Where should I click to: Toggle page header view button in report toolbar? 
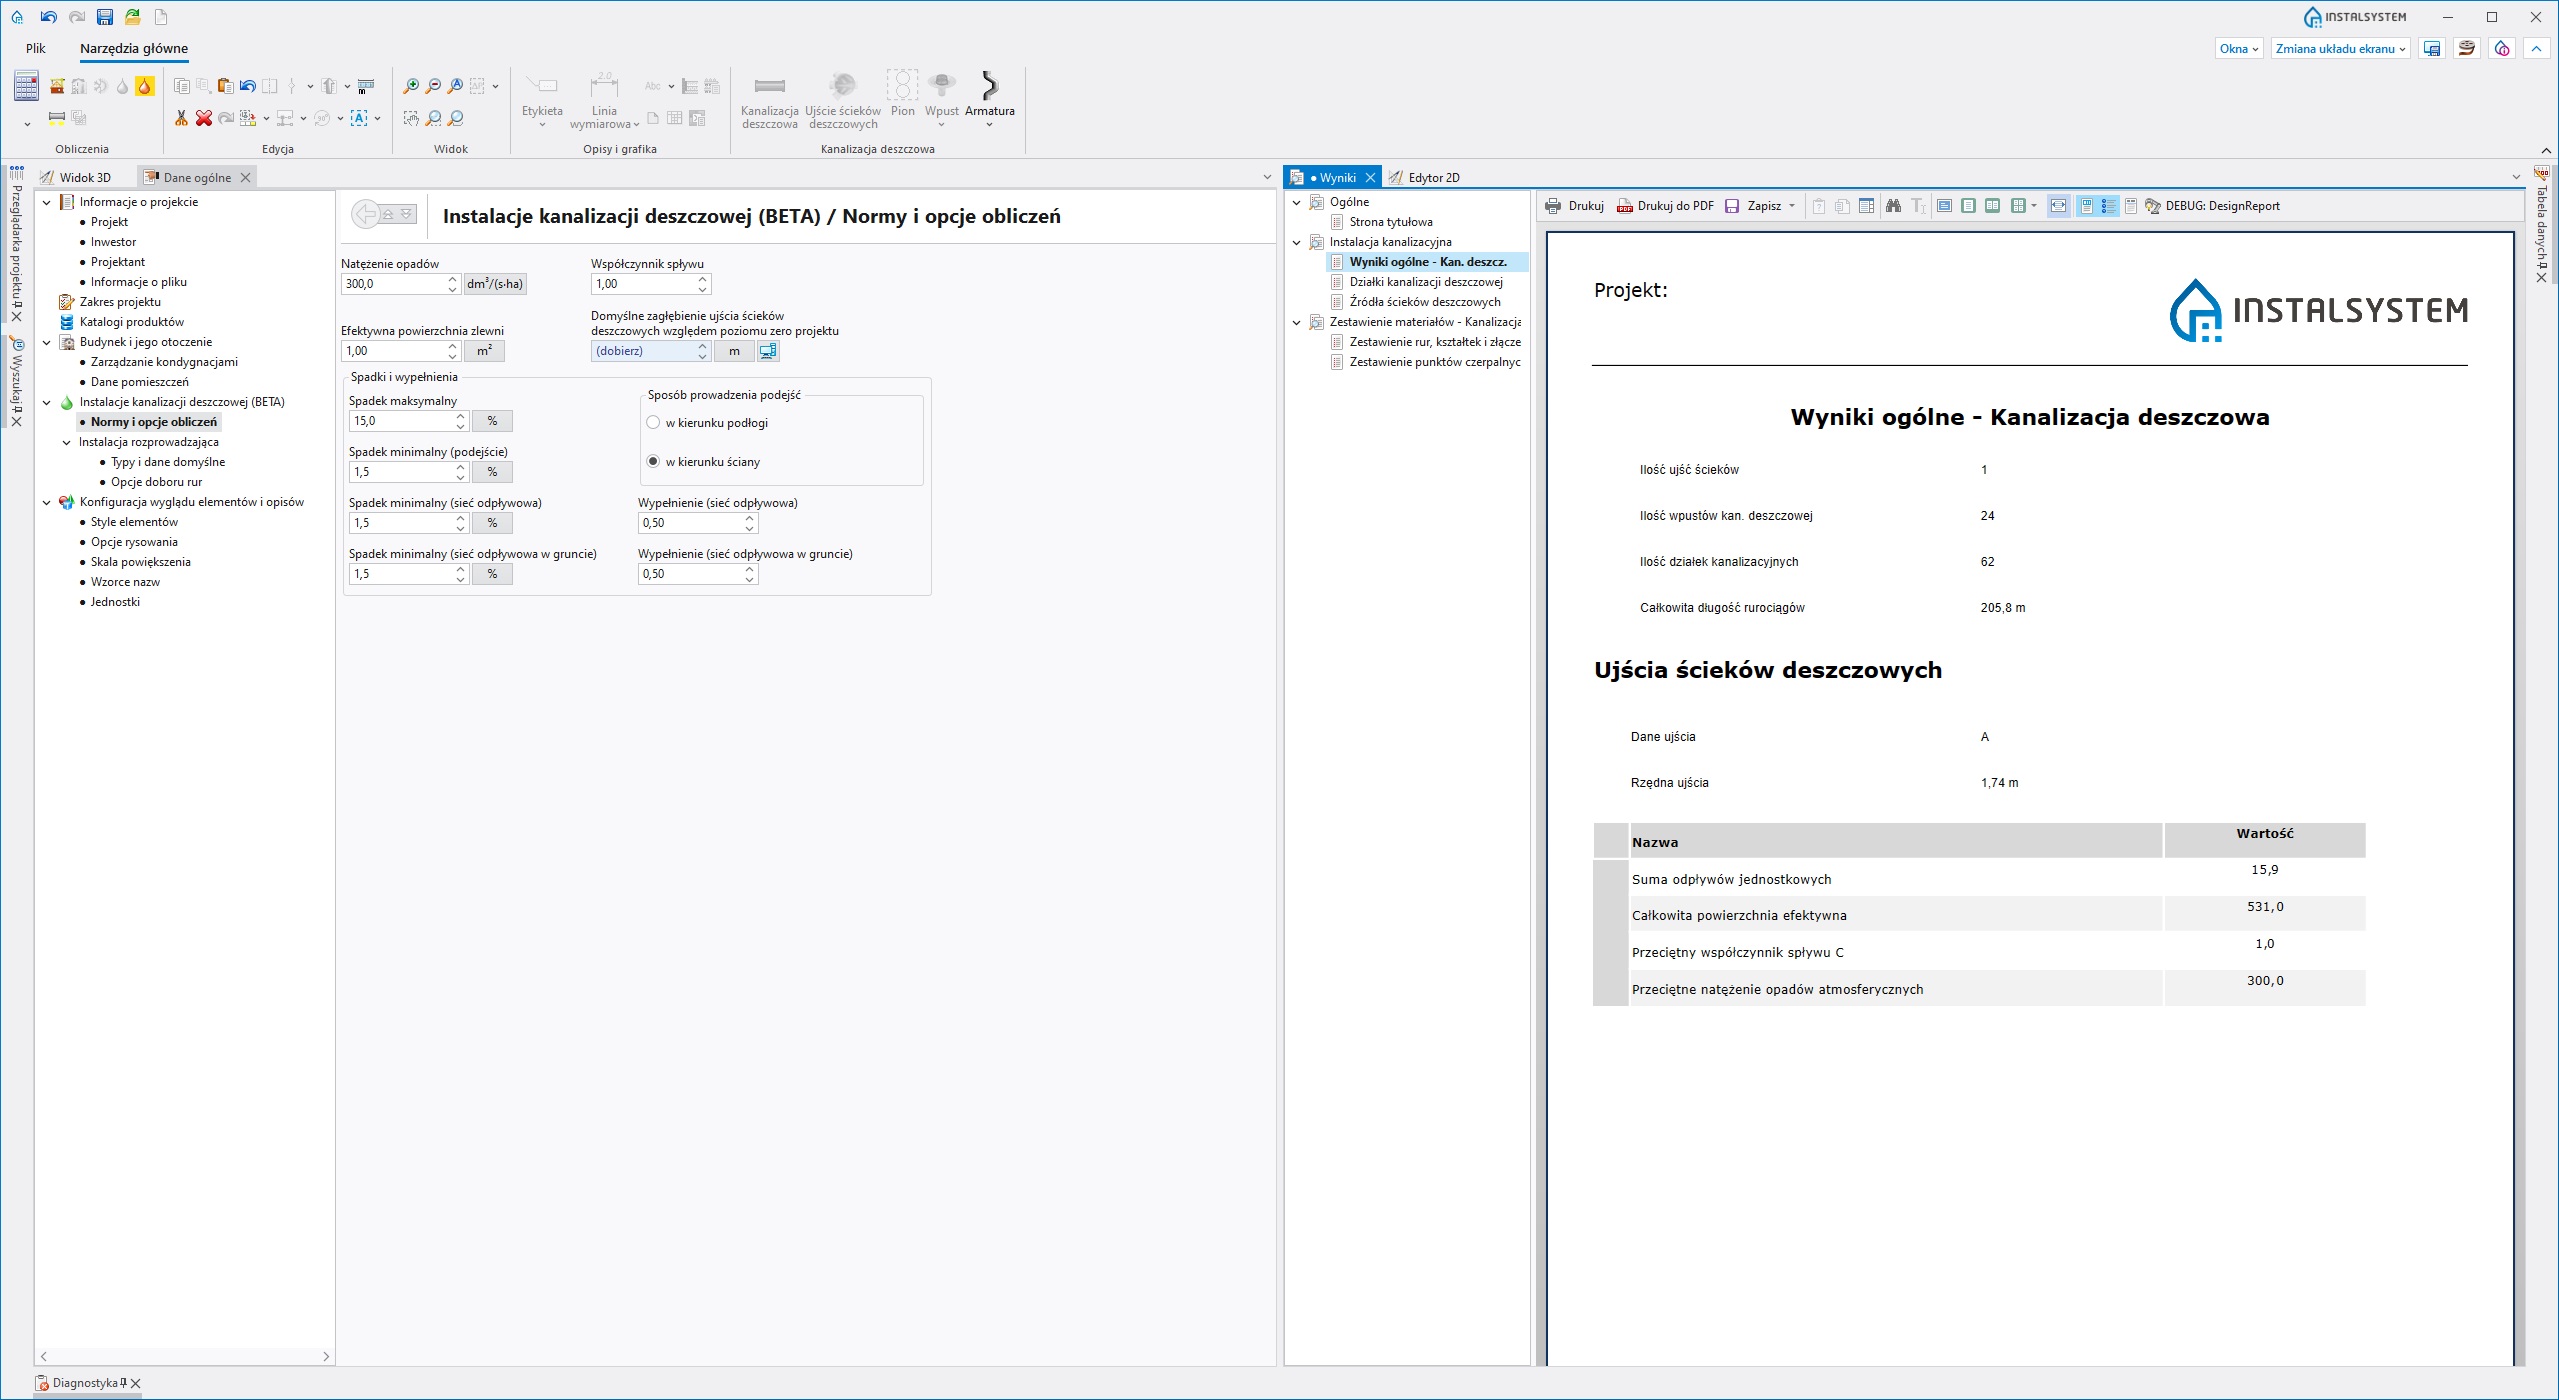[x=2087, y=206]
